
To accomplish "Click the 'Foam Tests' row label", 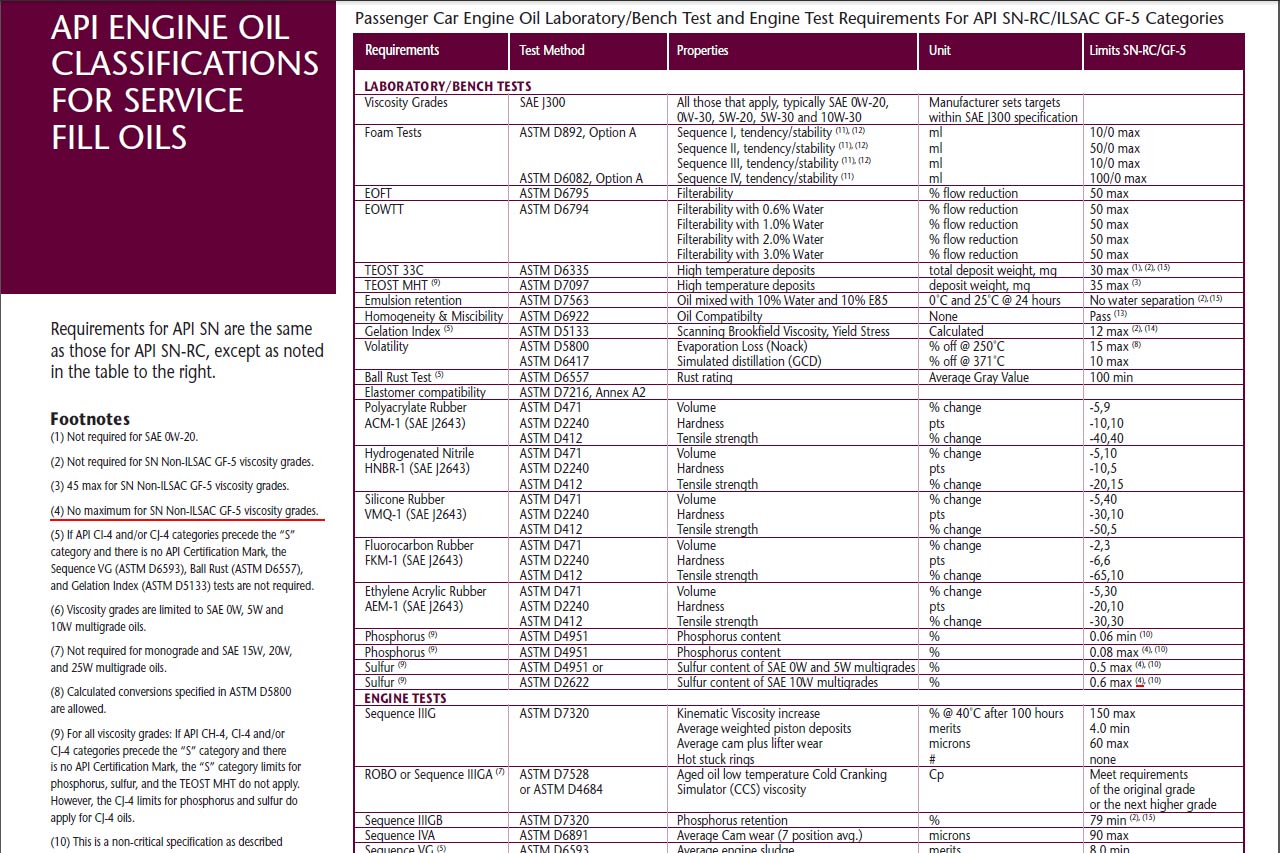I will (x=393, y=132).
